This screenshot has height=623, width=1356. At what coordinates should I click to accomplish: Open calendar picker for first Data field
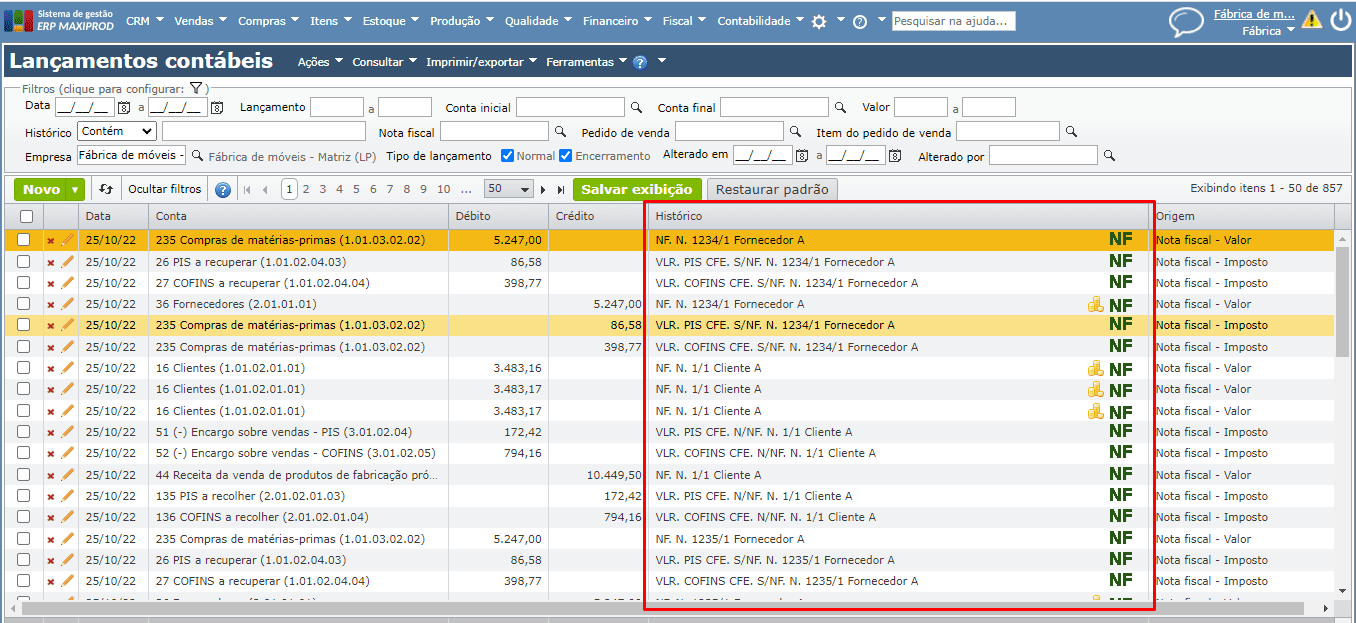(124, 107)
